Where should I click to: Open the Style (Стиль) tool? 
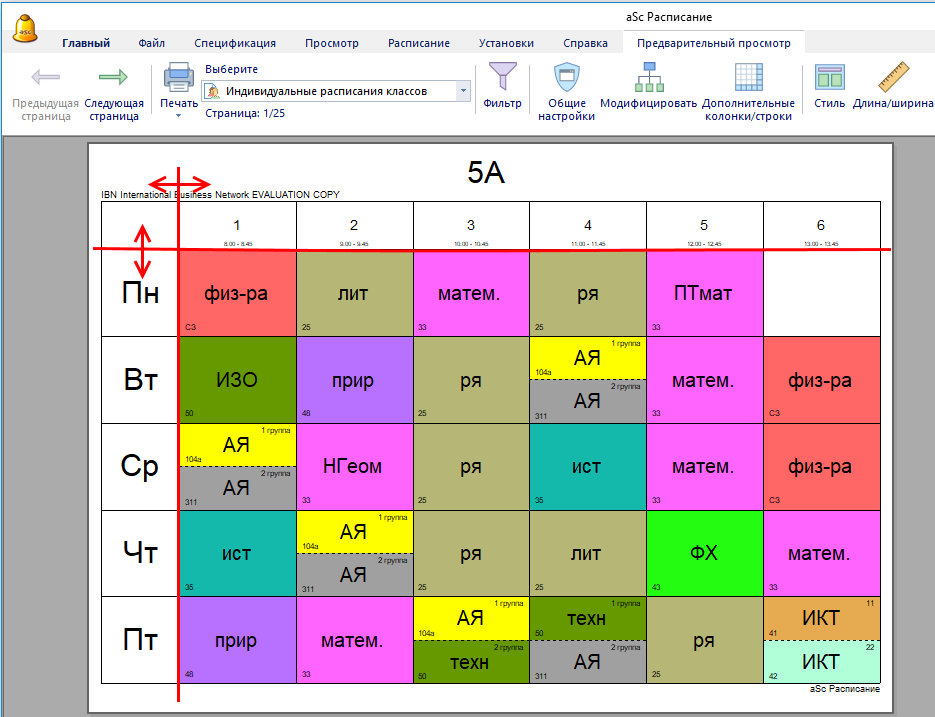[829, 78]
